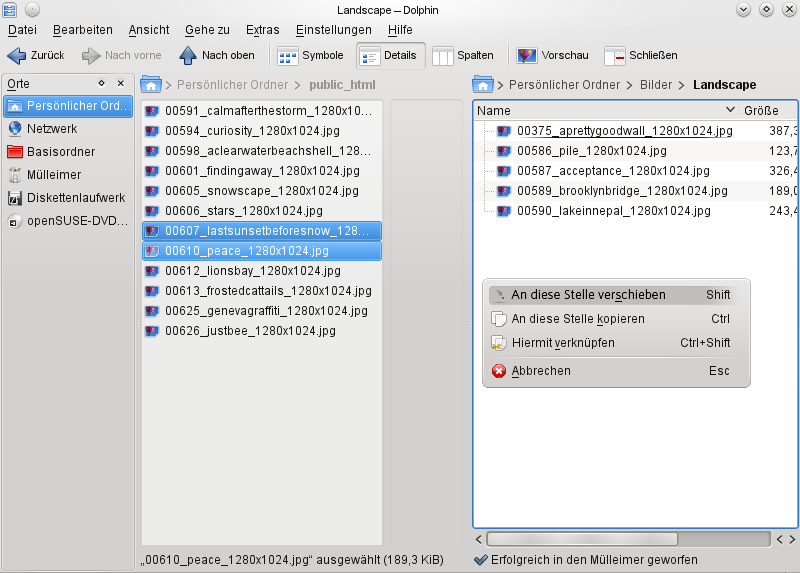Toggle the Details view mode
The width and height of the screenshot is (800, 573).
point(390,56)
